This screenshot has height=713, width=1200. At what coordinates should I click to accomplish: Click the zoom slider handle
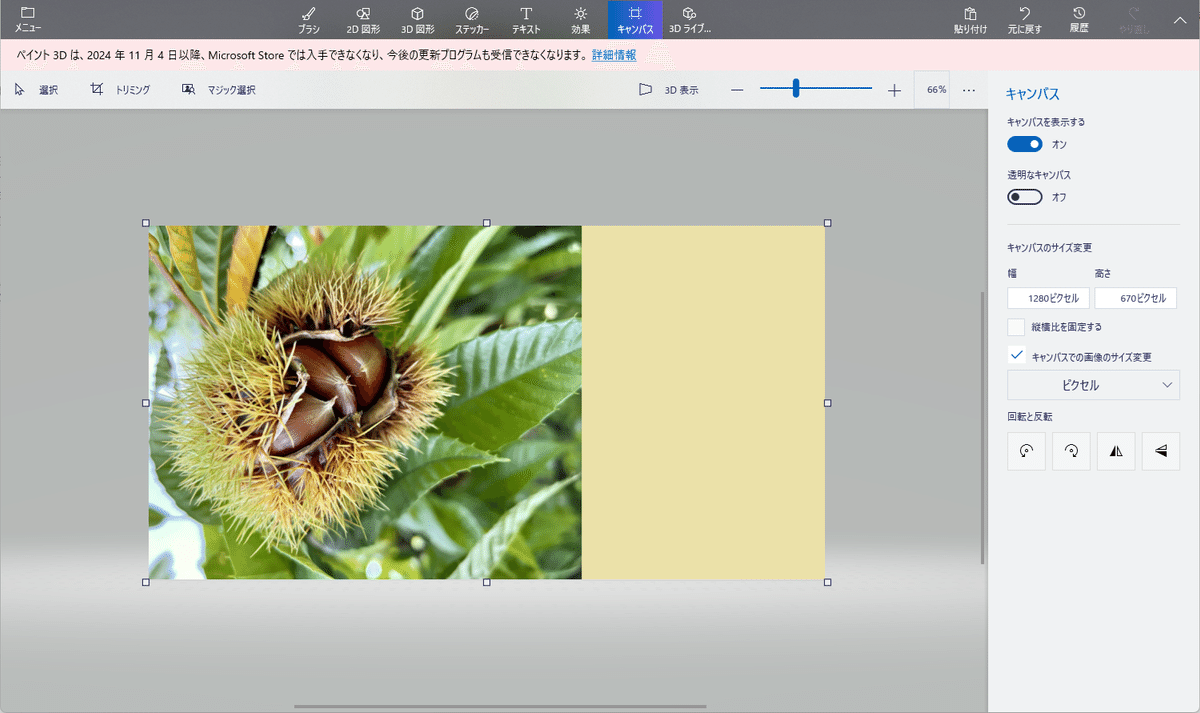point(796,89)
